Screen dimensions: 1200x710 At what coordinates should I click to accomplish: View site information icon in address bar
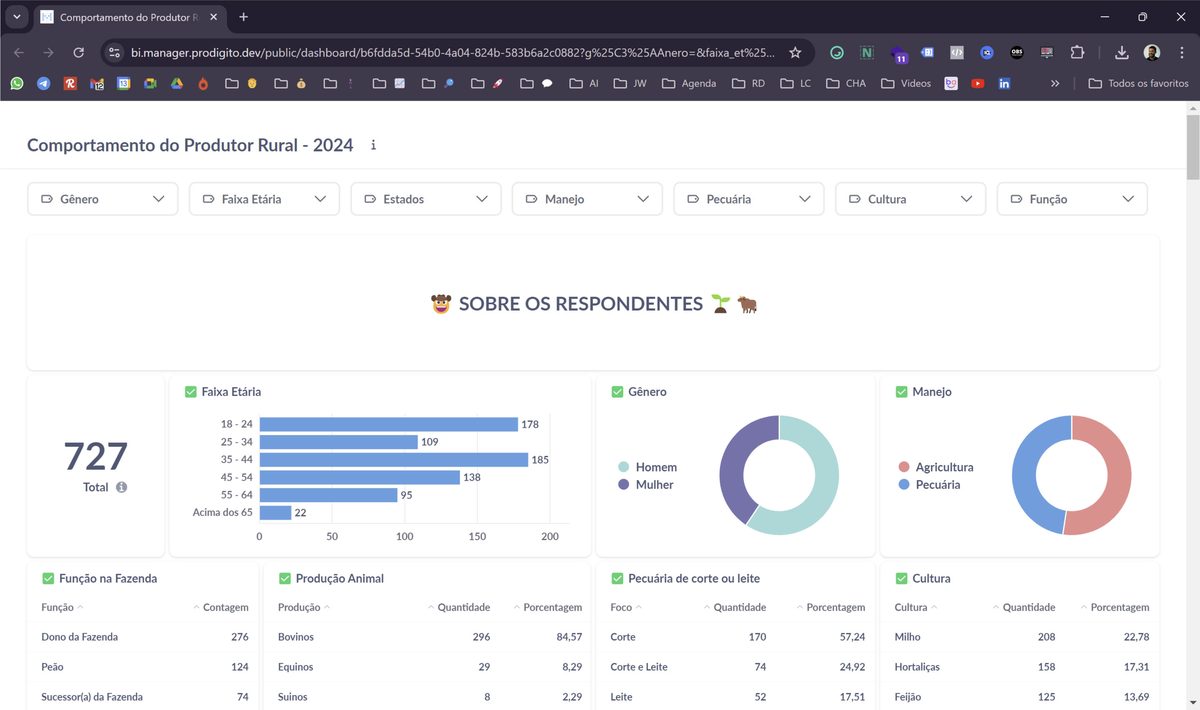[114, 52]
